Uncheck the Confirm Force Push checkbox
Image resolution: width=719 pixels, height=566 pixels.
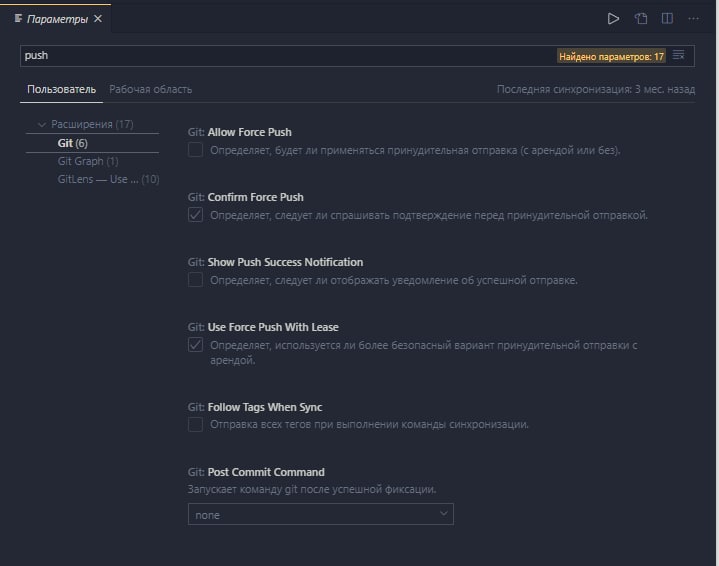[x=196, y=215]
